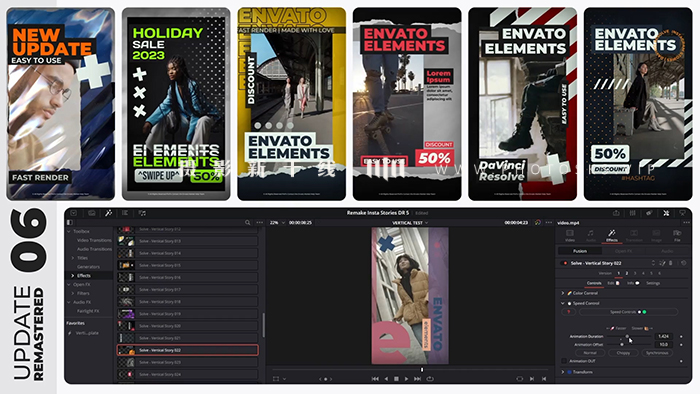Open effects library three-dot options menu

pos(259,222)
